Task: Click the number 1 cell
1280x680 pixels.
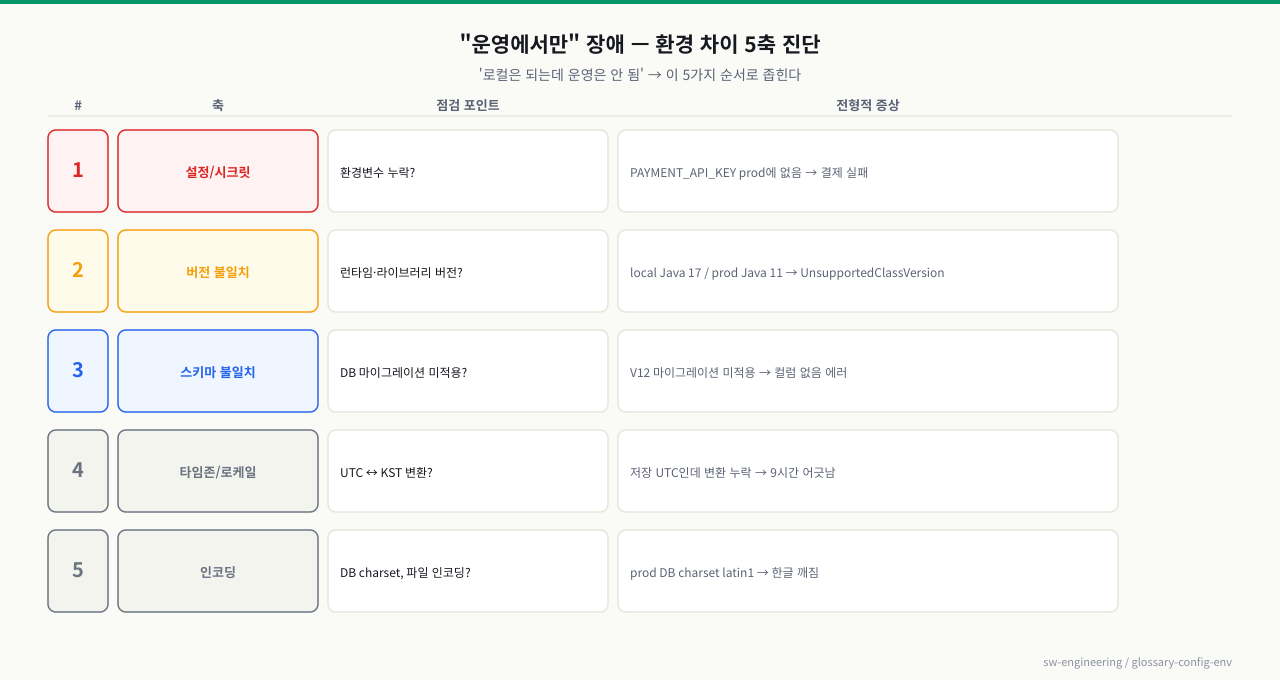Action: (x=78, y=171)
